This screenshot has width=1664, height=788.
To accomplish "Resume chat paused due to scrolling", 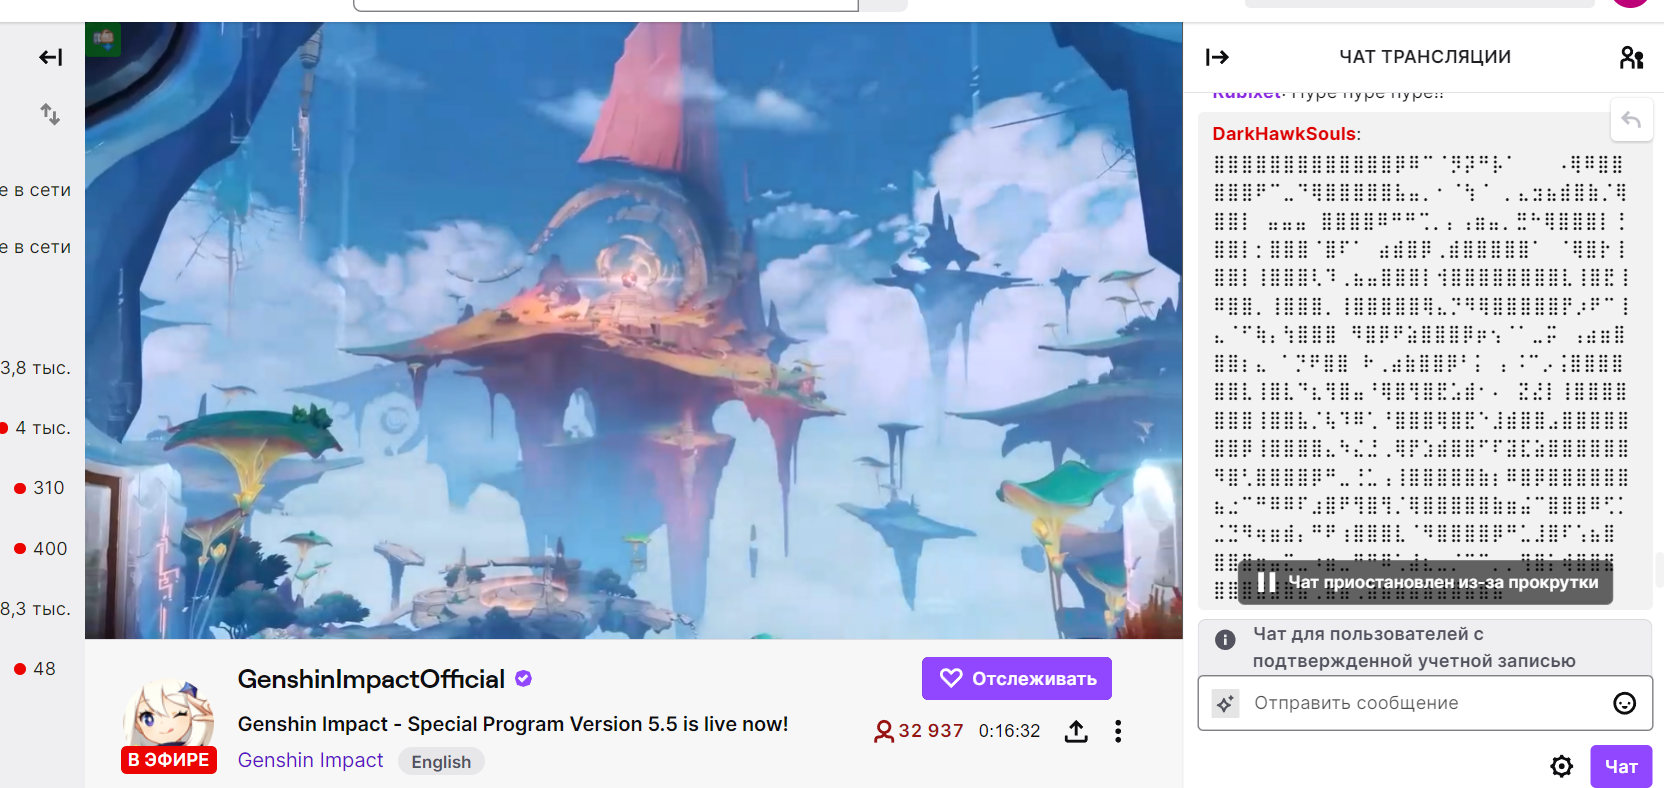I will tap(1425, 582).
